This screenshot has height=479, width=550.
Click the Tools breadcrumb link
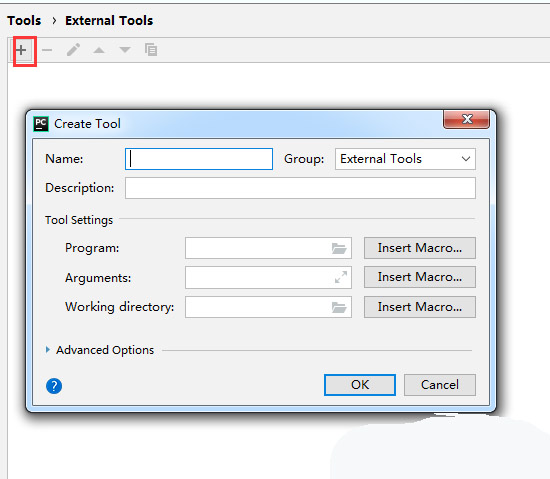[x=24, y=21]
